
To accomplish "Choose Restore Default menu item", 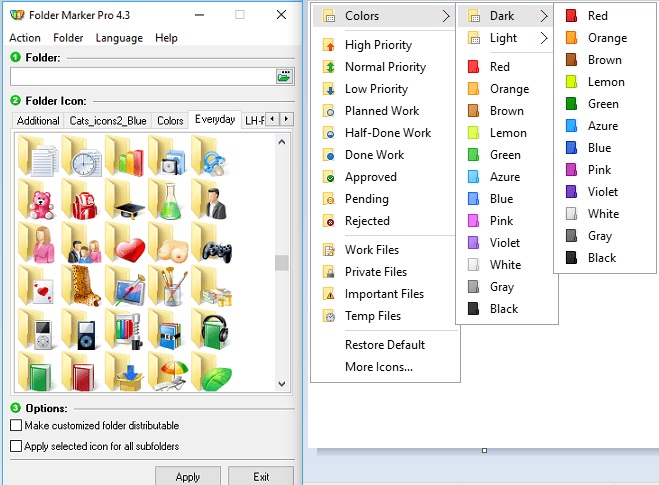I will (x=384, y=345).
